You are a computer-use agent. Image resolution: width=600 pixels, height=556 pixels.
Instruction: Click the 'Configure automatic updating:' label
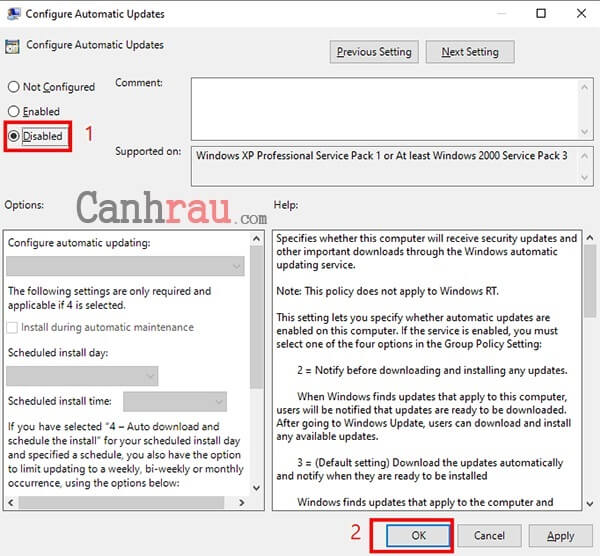79,243
